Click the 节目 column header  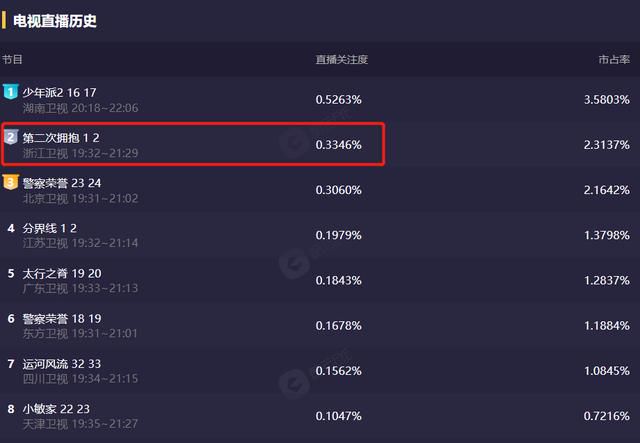pyautogui.click(x=12, y=60)
